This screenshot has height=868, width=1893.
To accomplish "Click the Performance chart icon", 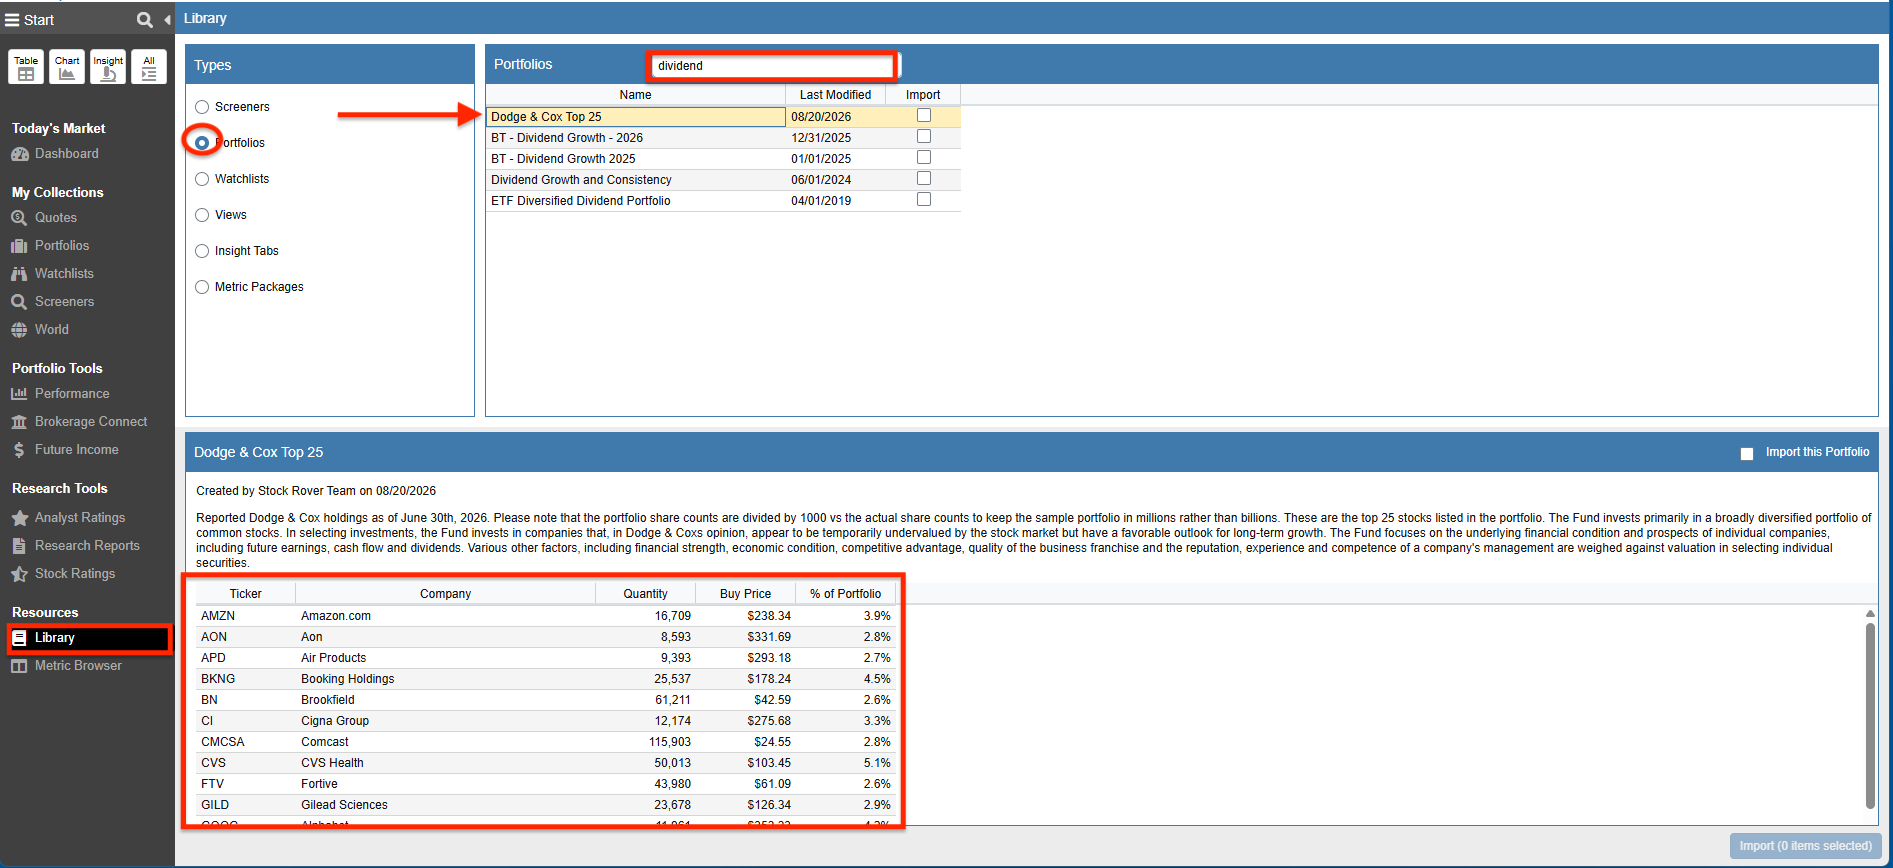I will 19,394.
